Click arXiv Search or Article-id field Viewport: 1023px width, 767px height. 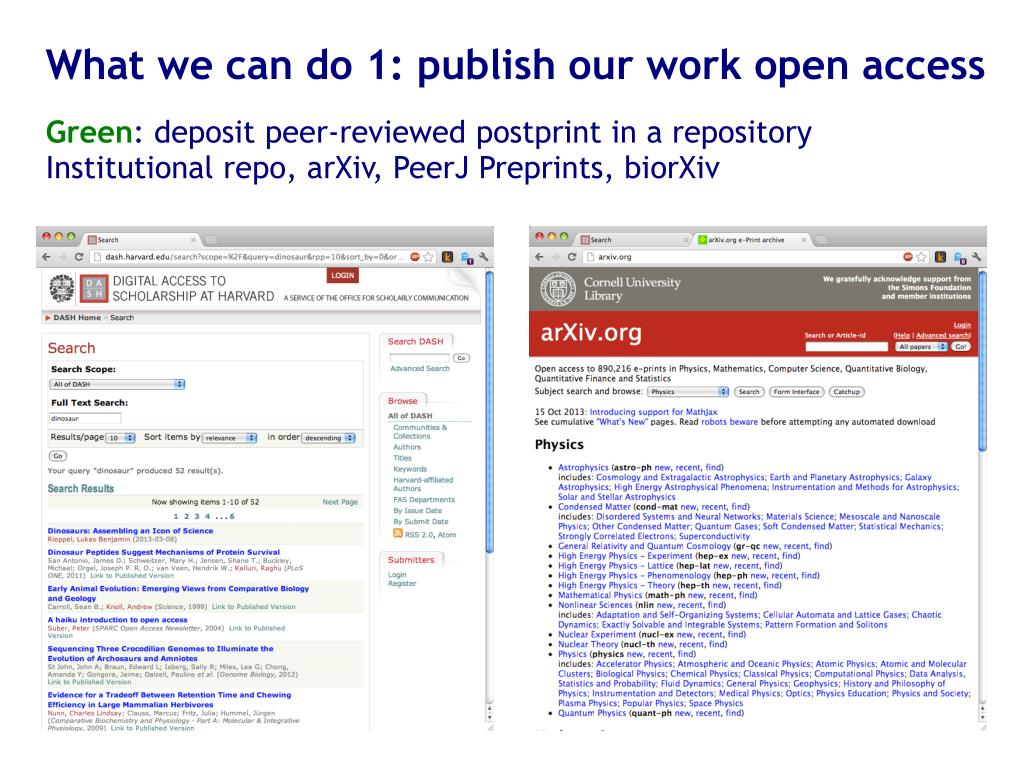click(846, 346)
